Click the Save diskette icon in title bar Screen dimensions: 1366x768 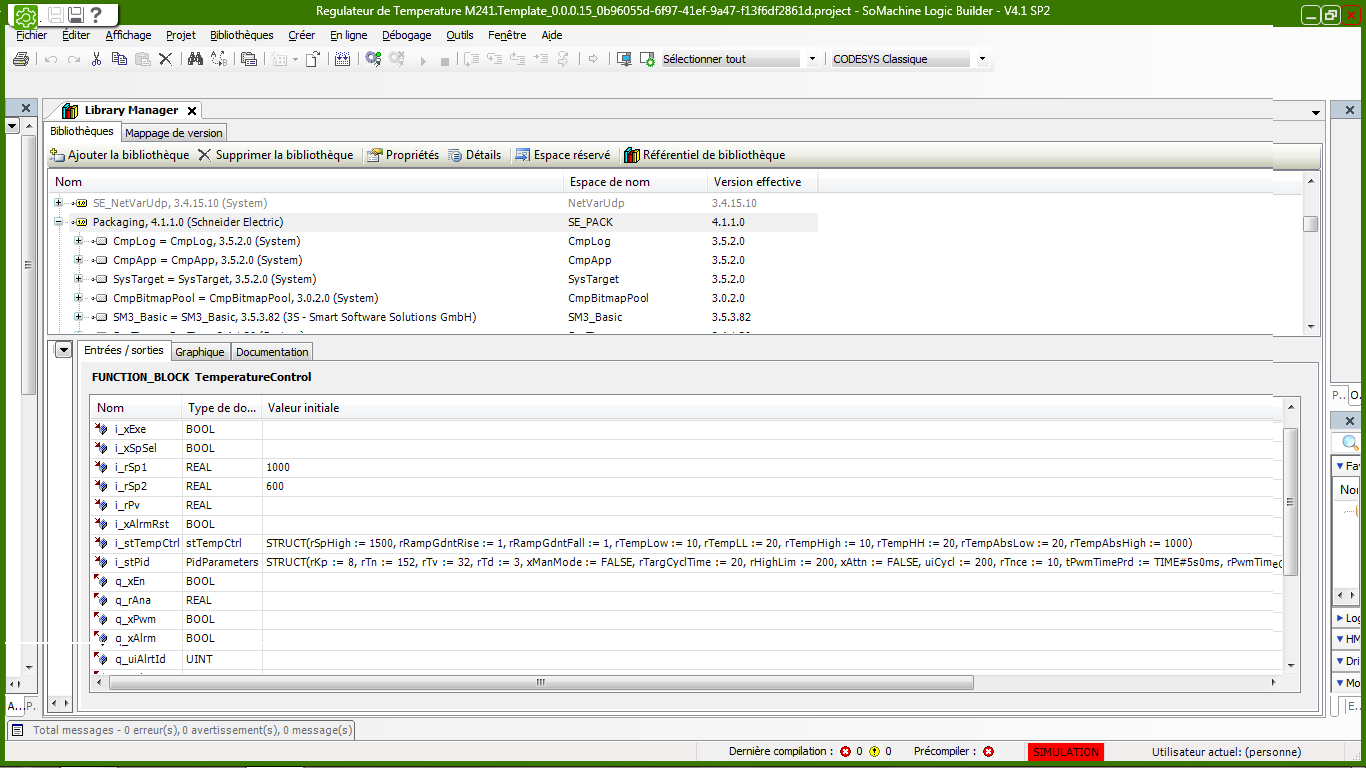(x=75, y=15)
